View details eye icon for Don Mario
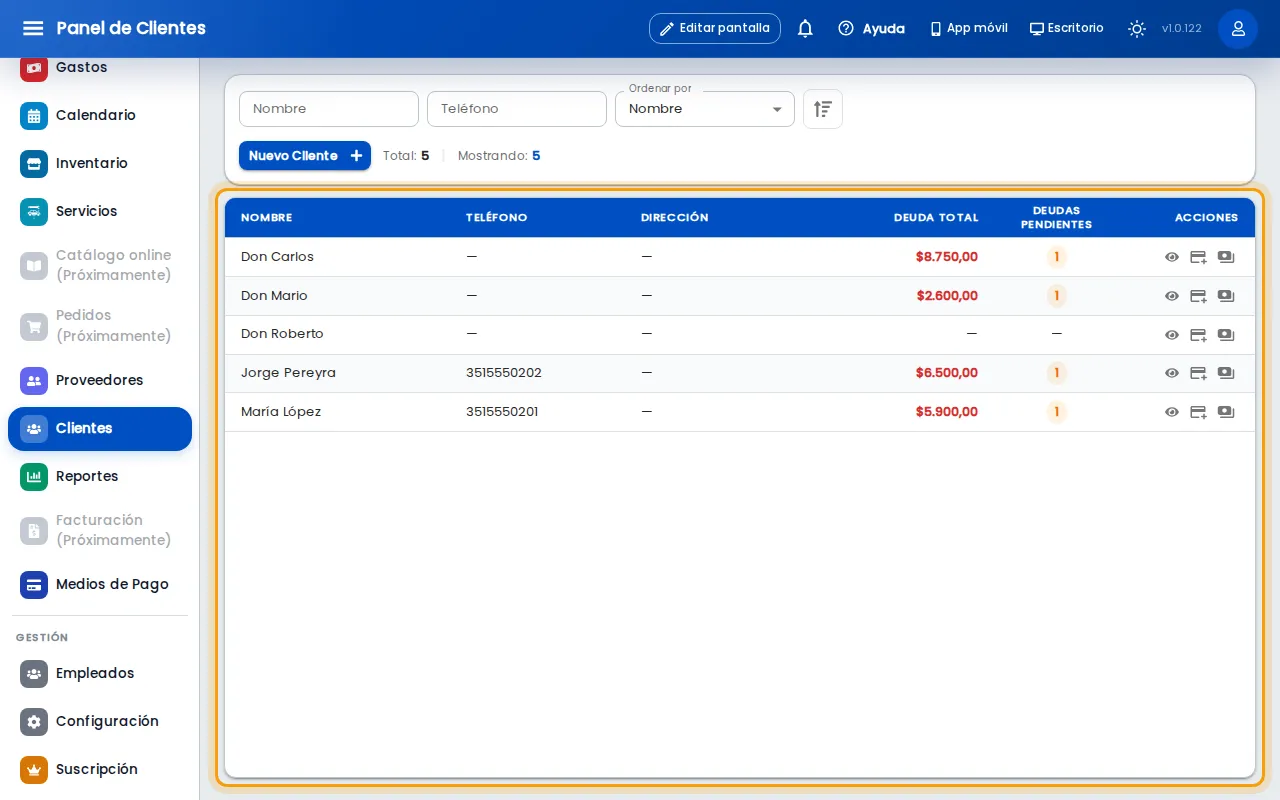 1172,296
